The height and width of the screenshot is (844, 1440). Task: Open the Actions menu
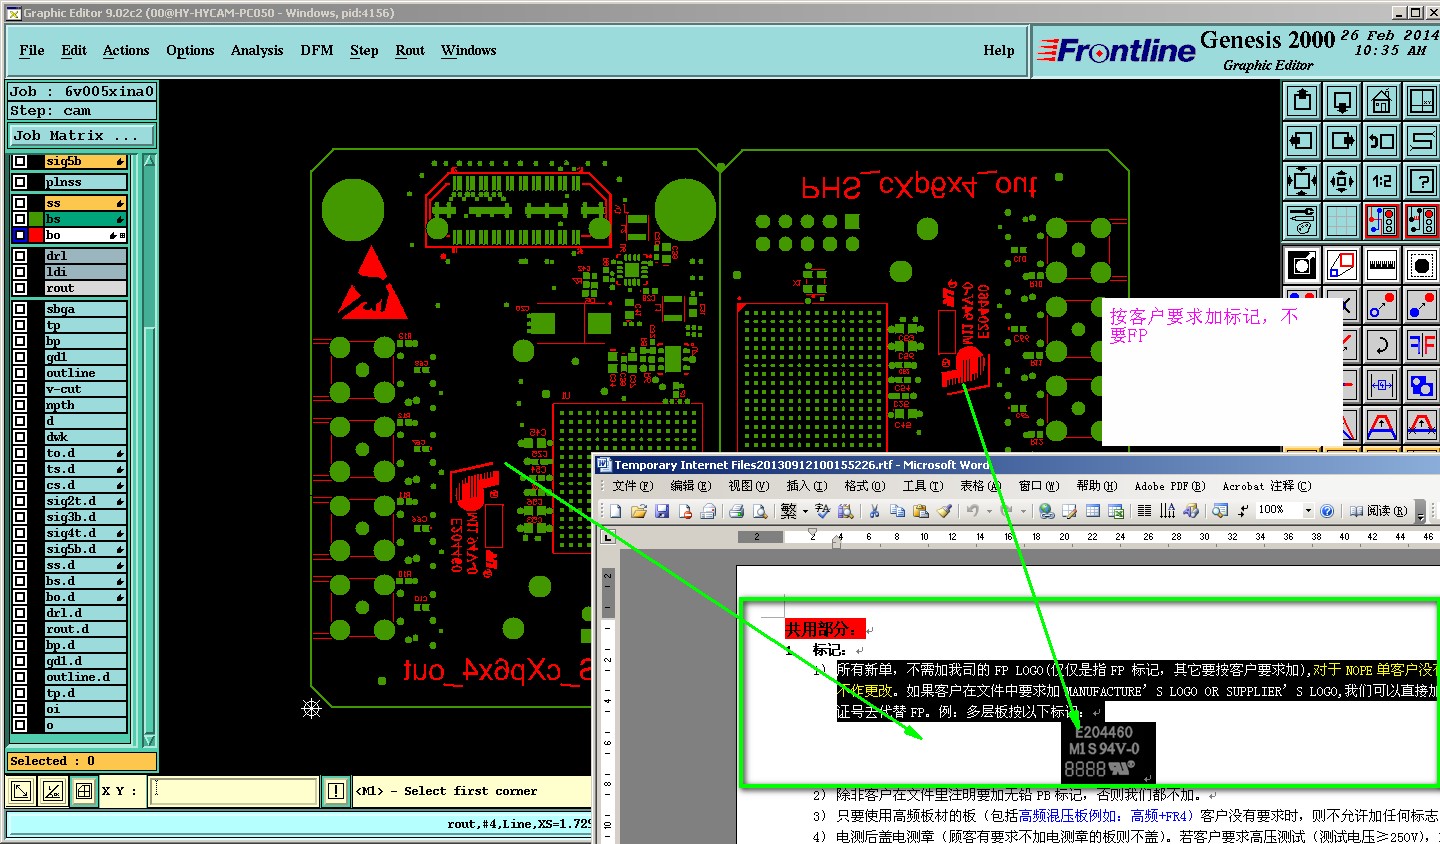(126, 50)
